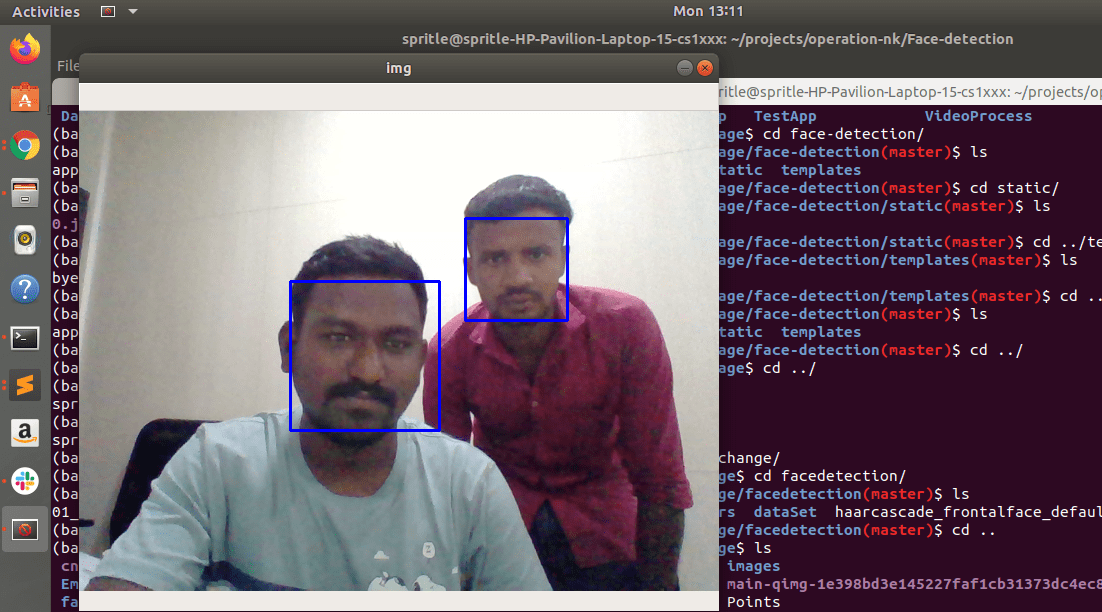Launch Amazon from the dock
Screen dimensions: 1102x612
[25, 433]
